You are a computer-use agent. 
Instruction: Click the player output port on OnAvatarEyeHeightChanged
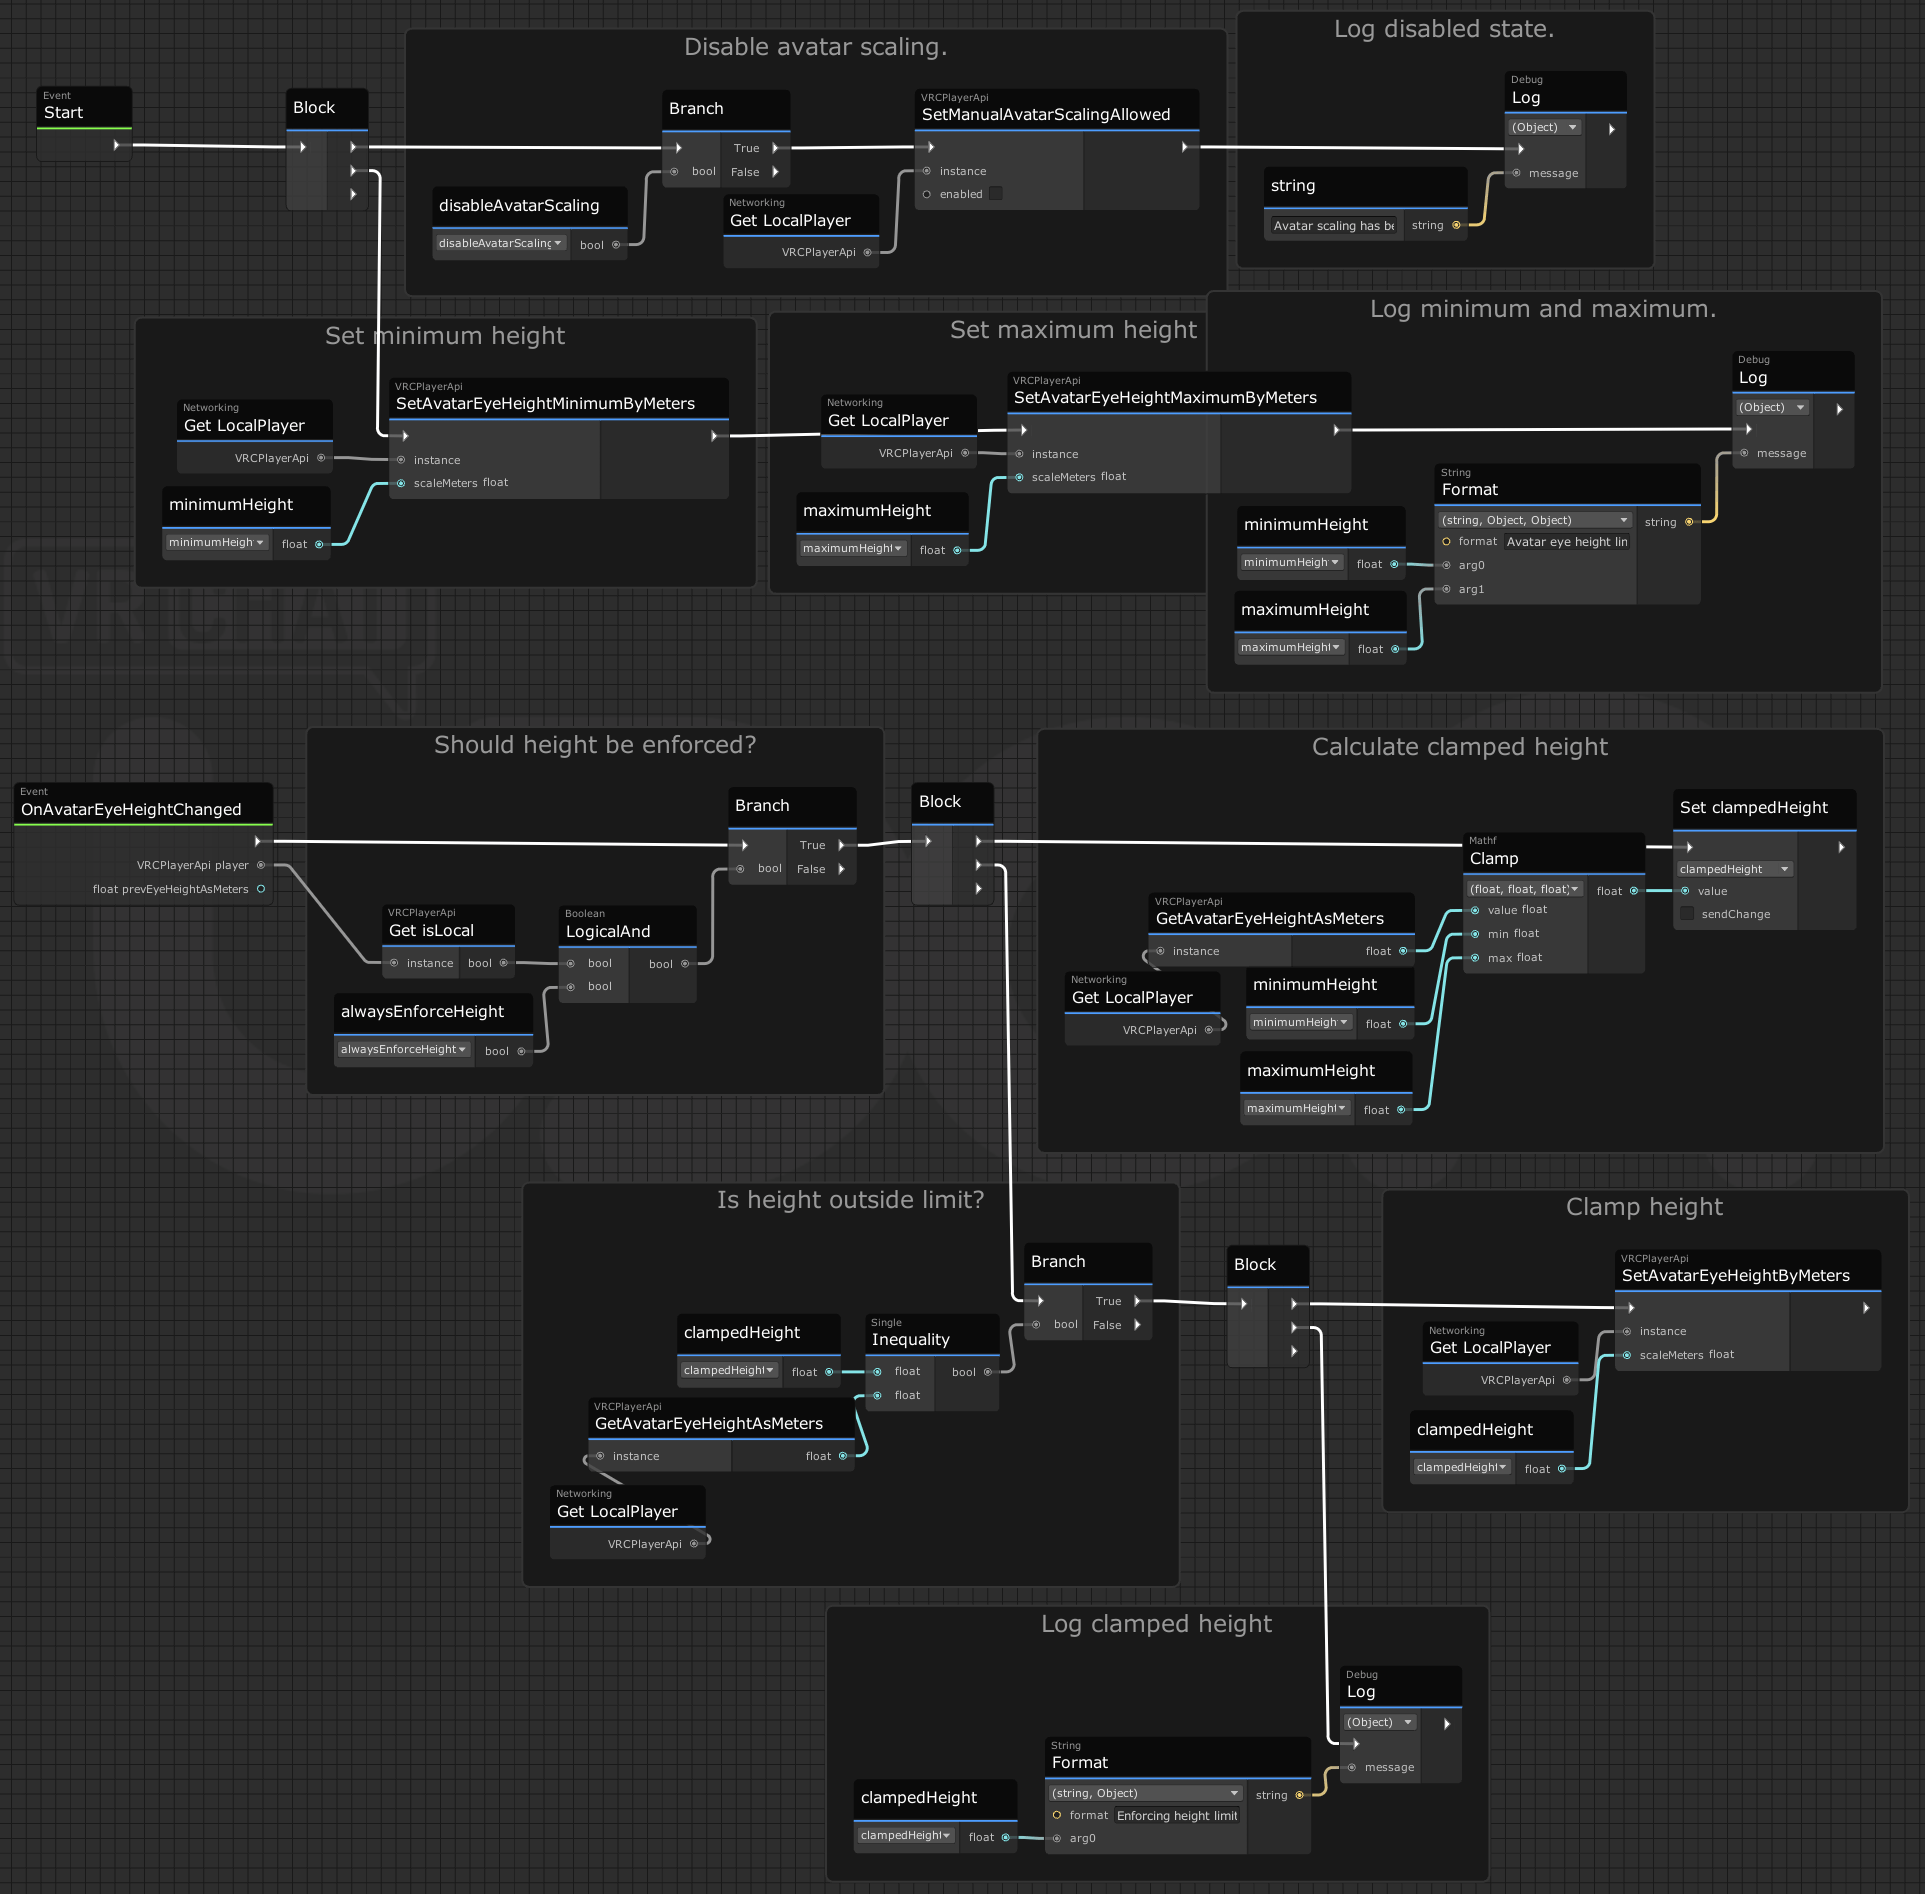[261, 865]
